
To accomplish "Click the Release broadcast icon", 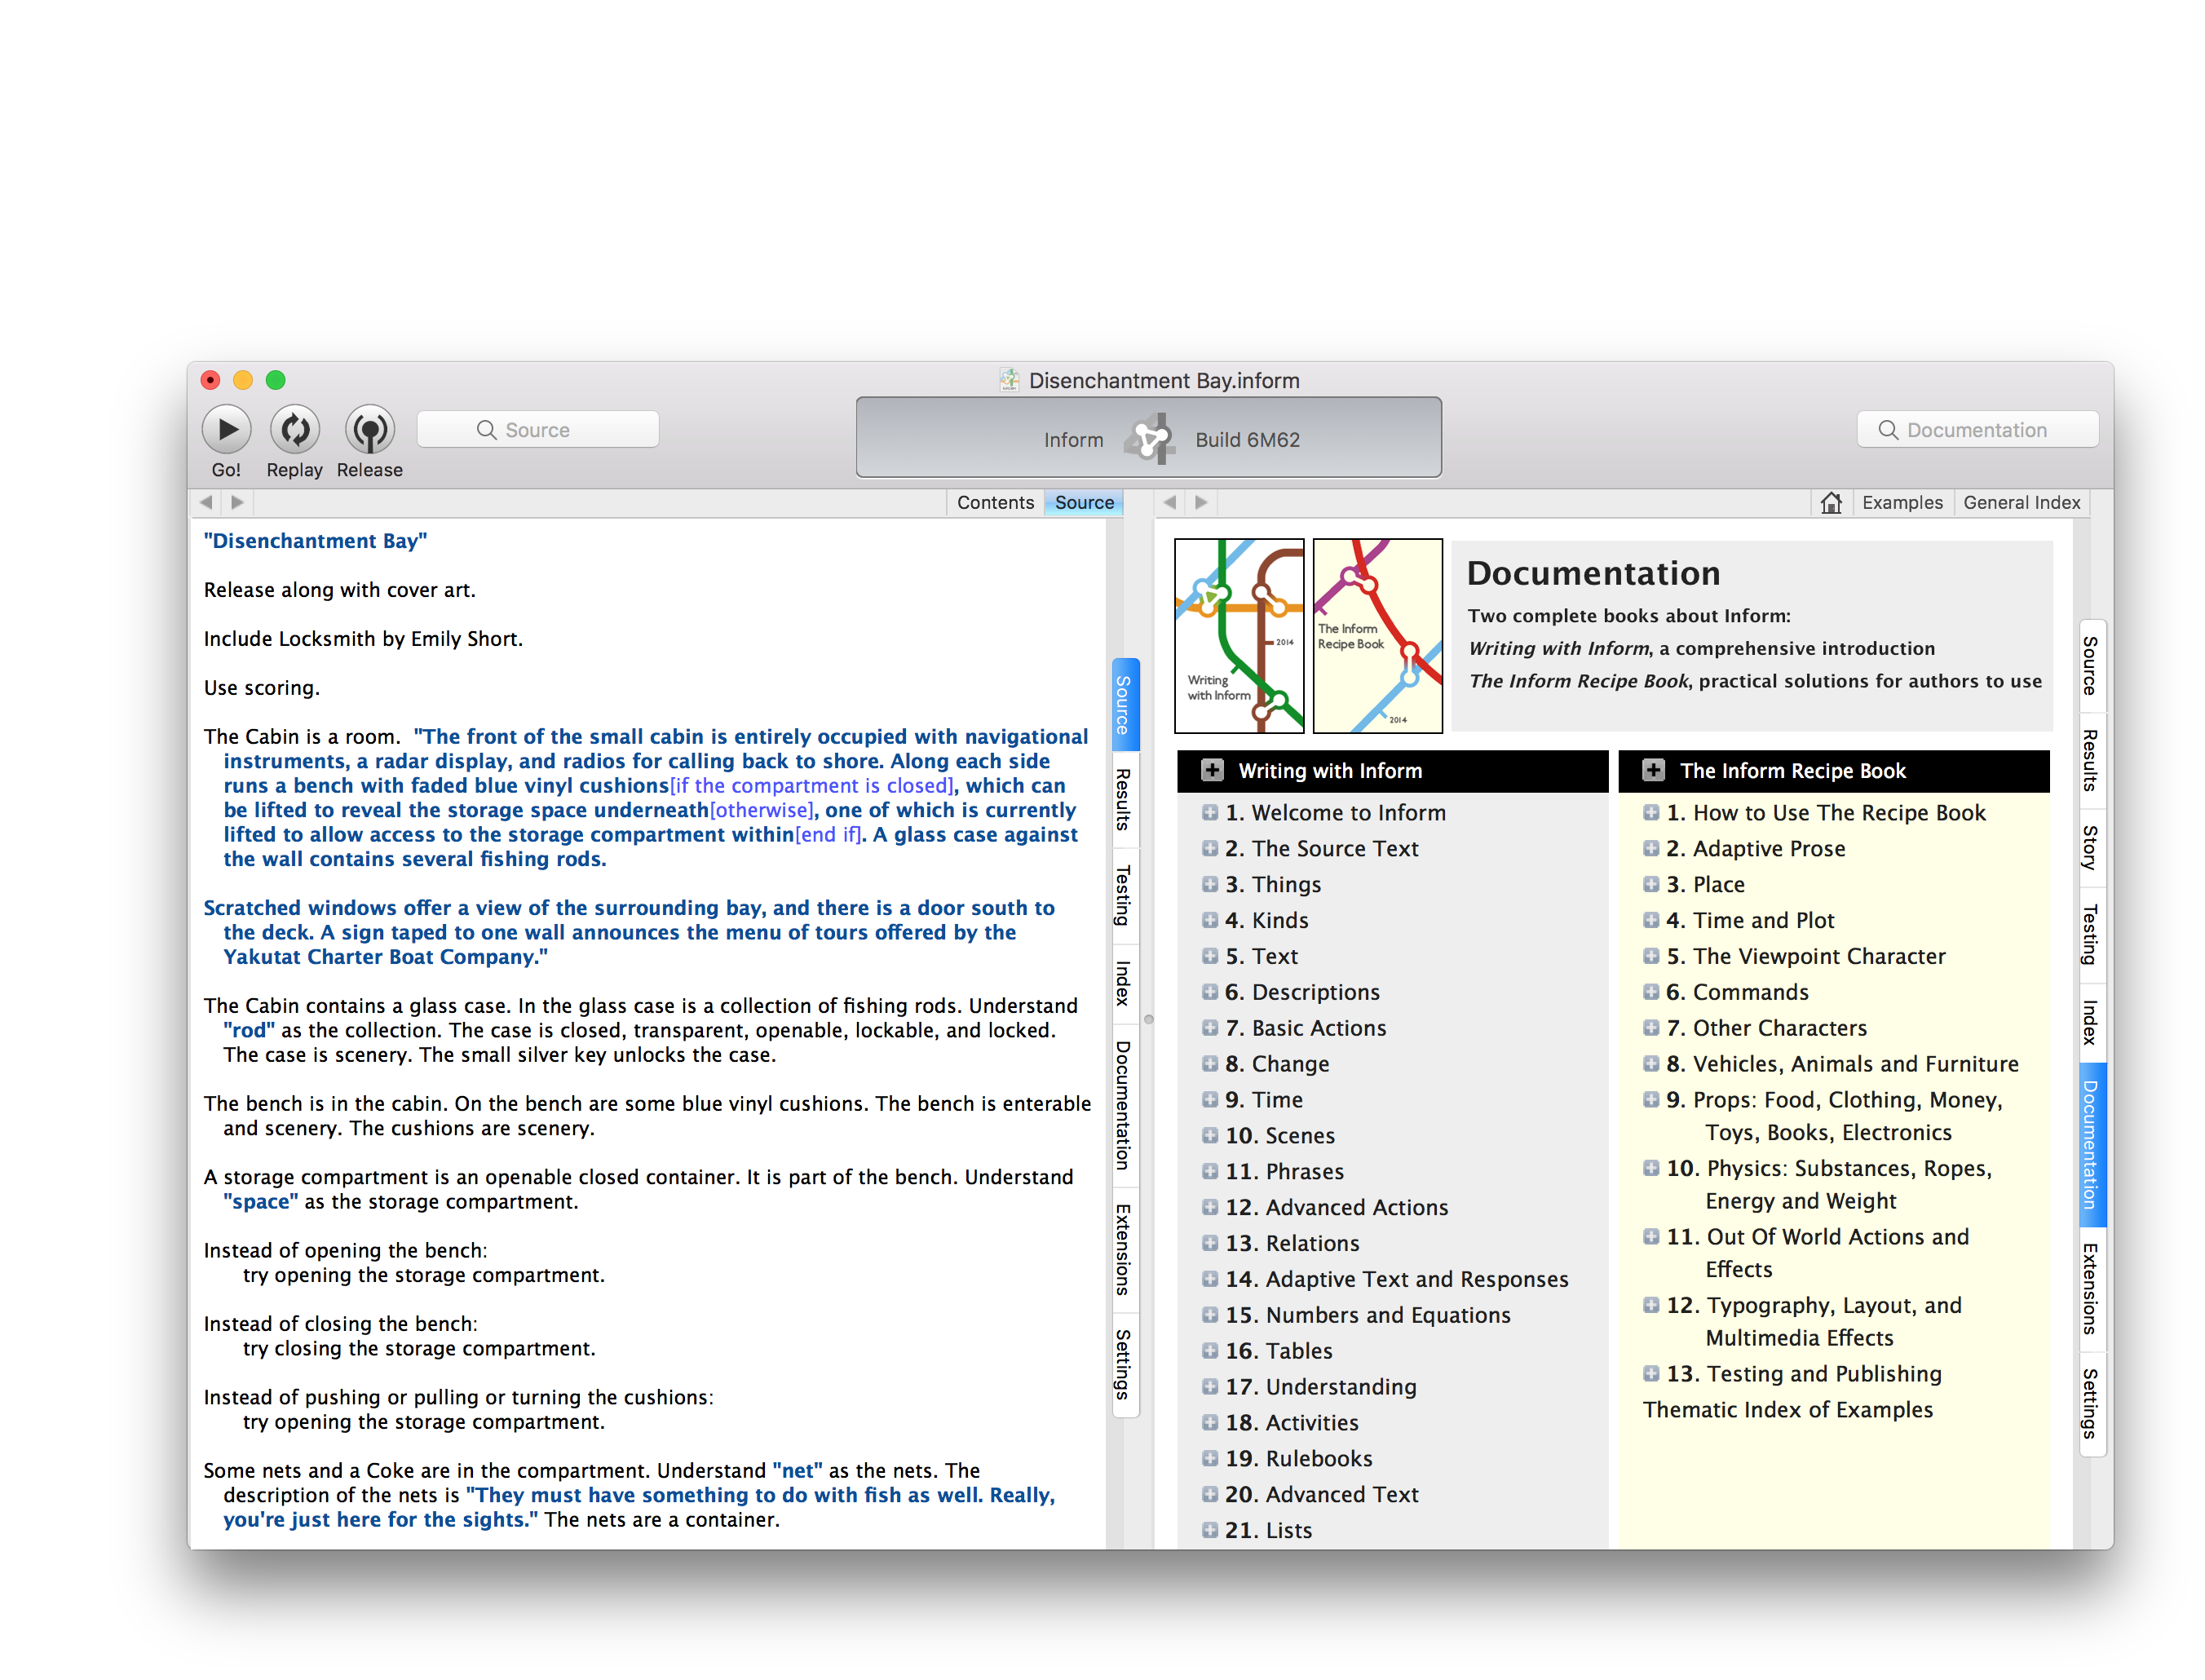I will click(369, 429).
